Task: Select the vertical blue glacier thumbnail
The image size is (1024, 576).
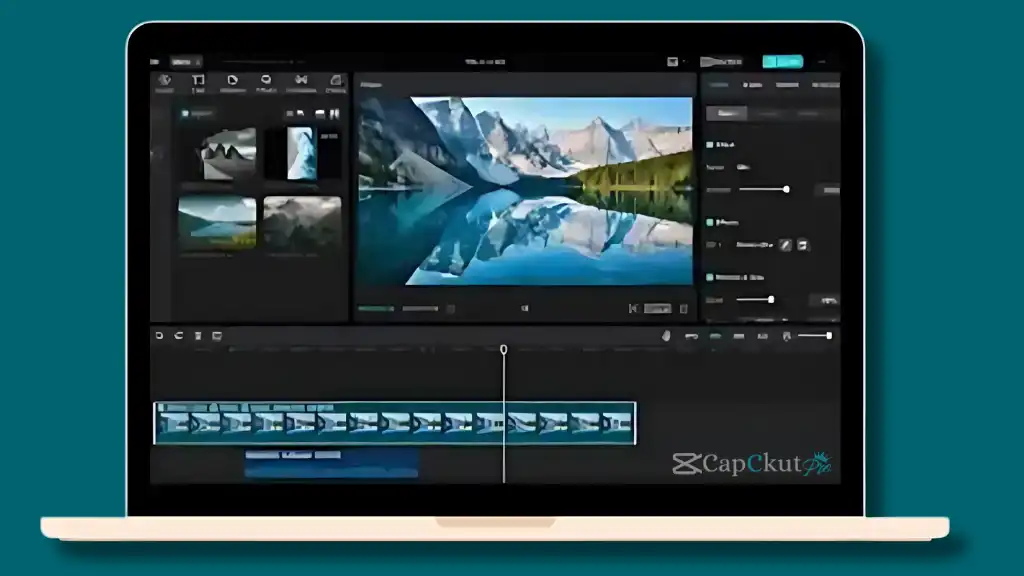Action: (302, 153)
